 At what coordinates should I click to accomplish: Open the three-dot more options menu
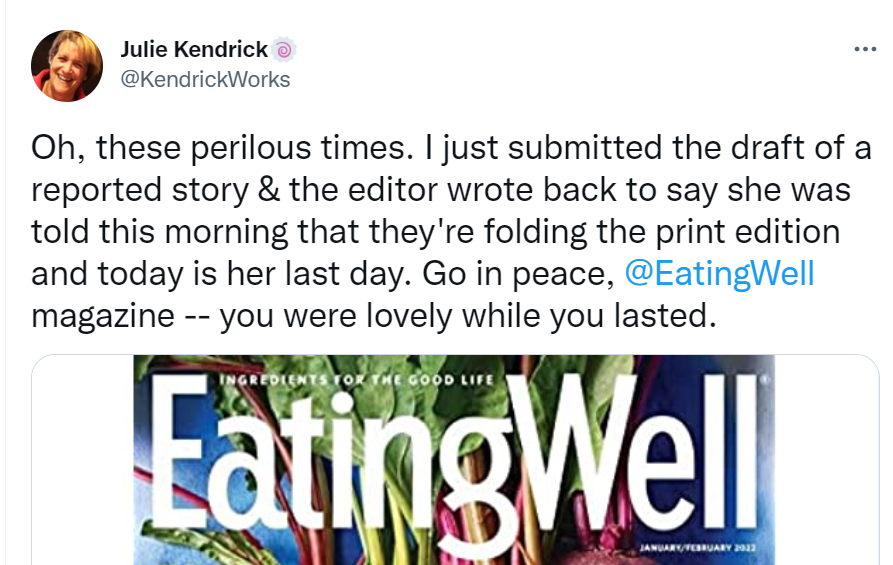[864, 49]
